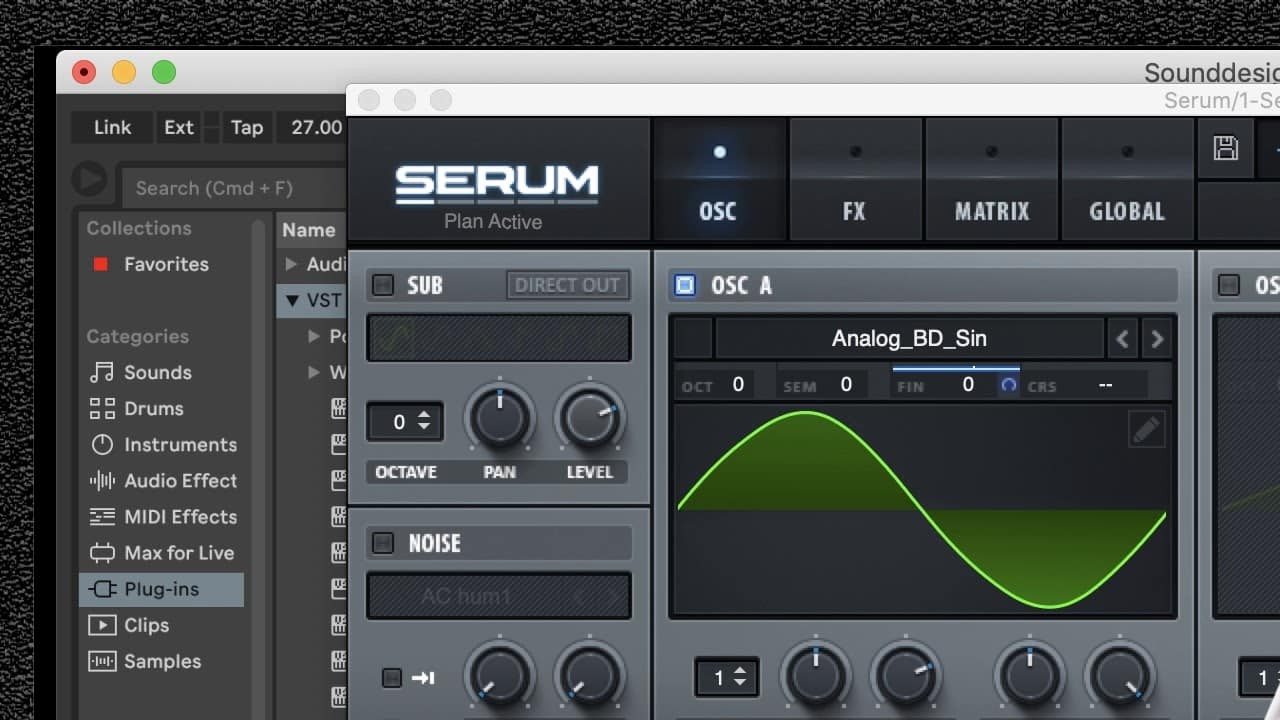Enable the OSC B power toggle
This screenshot has height=720, width=1280.
pos(1229,285)
